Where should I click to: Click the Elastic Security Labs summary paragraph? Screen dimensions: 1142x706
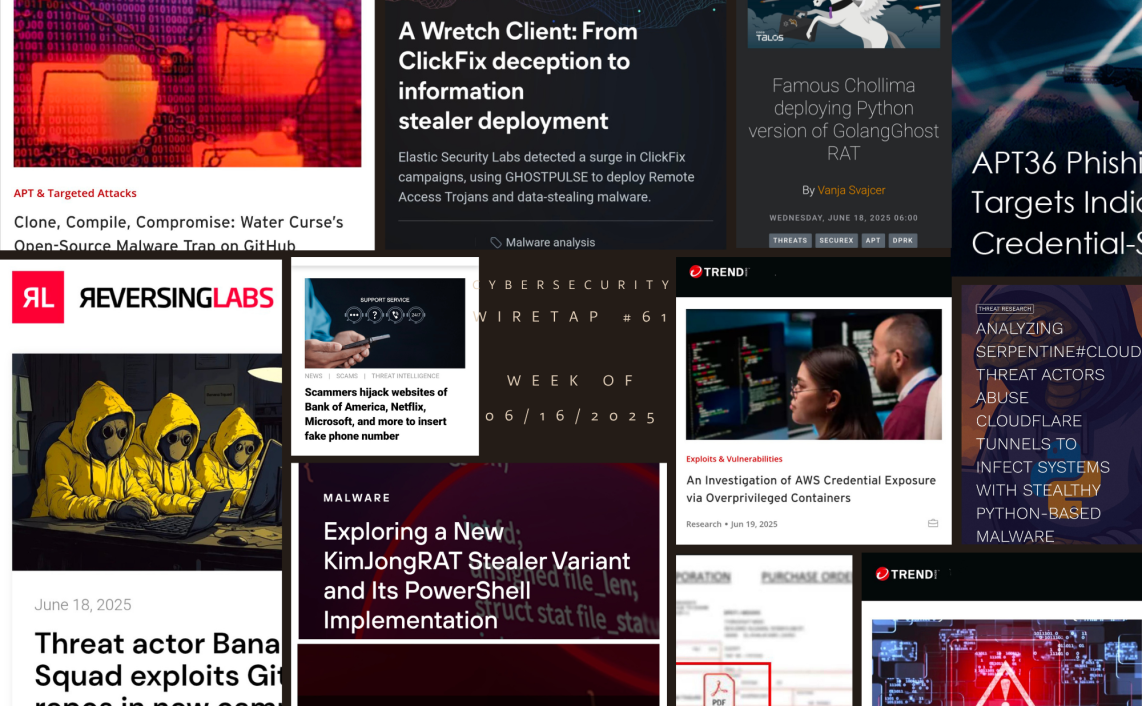[546, 177]
